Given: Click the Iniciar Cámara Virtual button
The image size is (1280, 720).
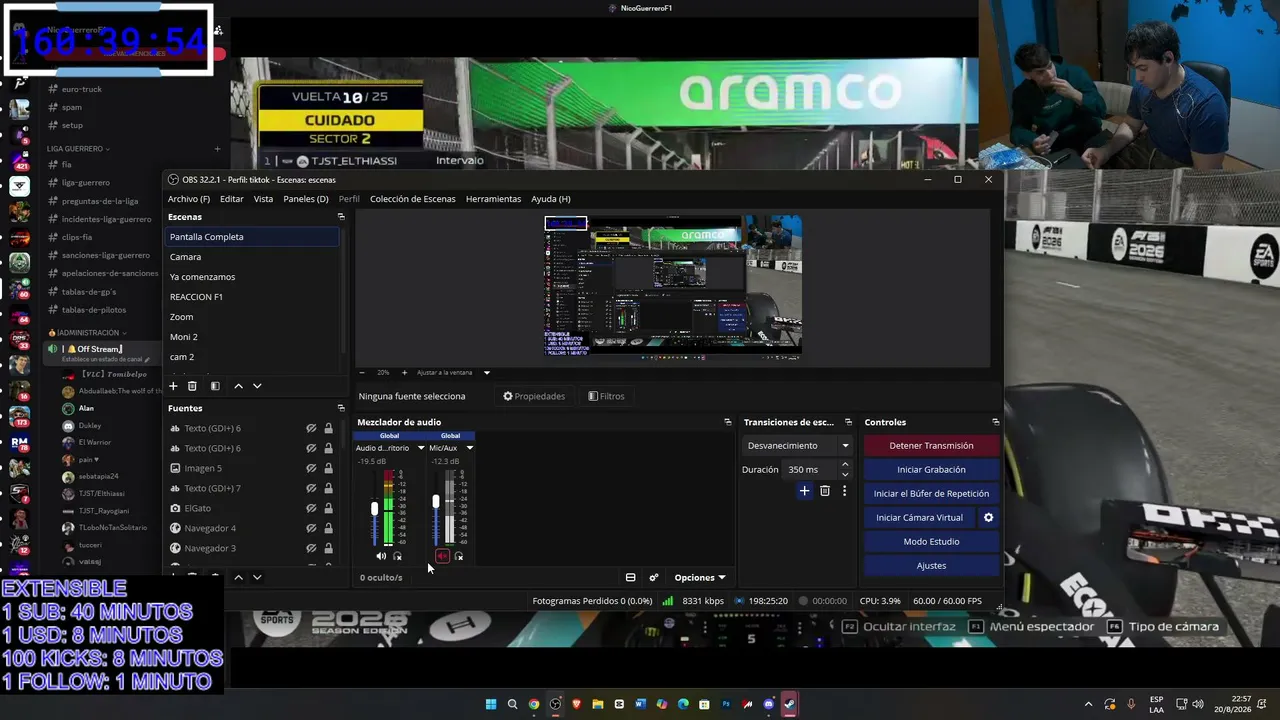Looking at the screenshot, I should pos(919,517).
